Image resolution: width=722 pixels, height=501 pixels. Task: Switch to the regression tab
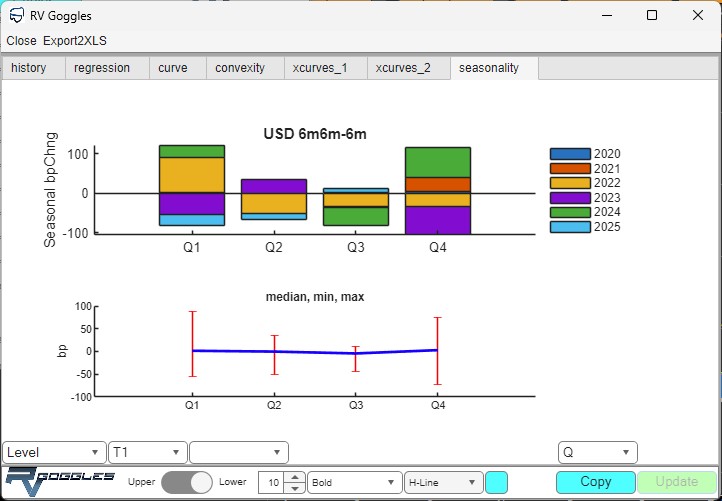[x=102, y=68]
